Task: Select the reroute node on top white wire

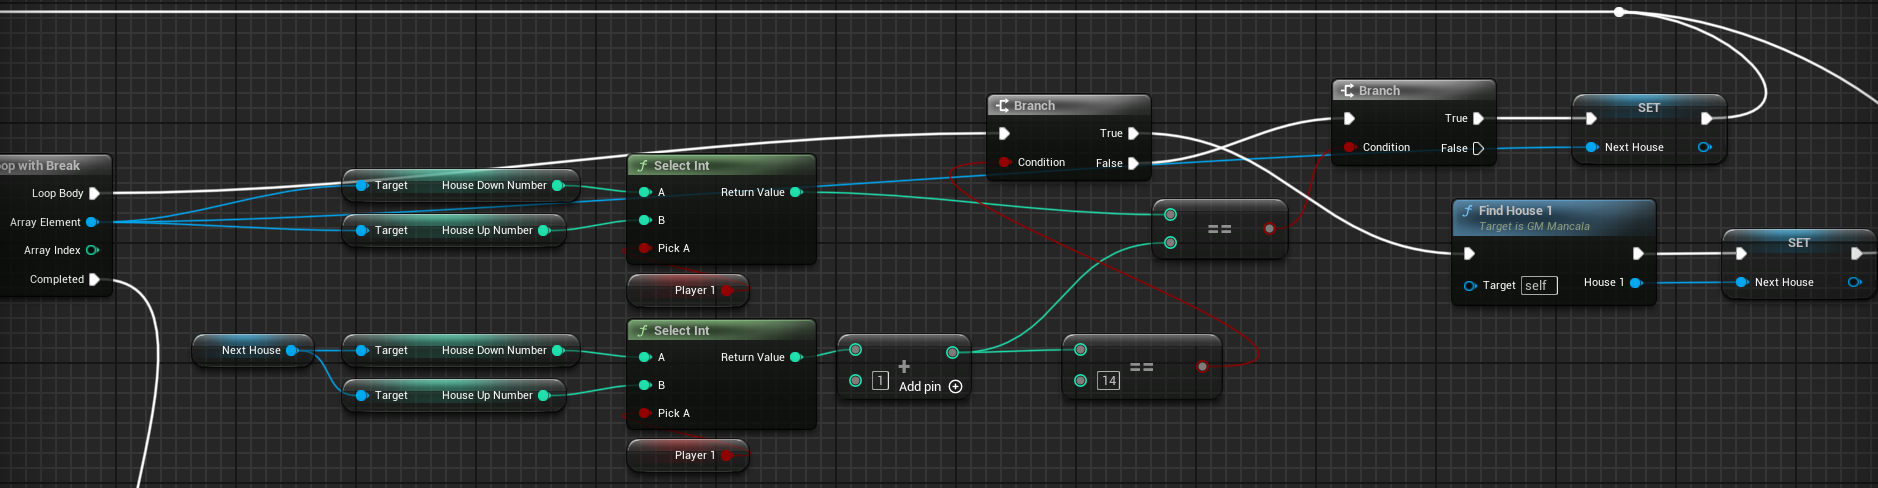Action: pos(1619,12)
